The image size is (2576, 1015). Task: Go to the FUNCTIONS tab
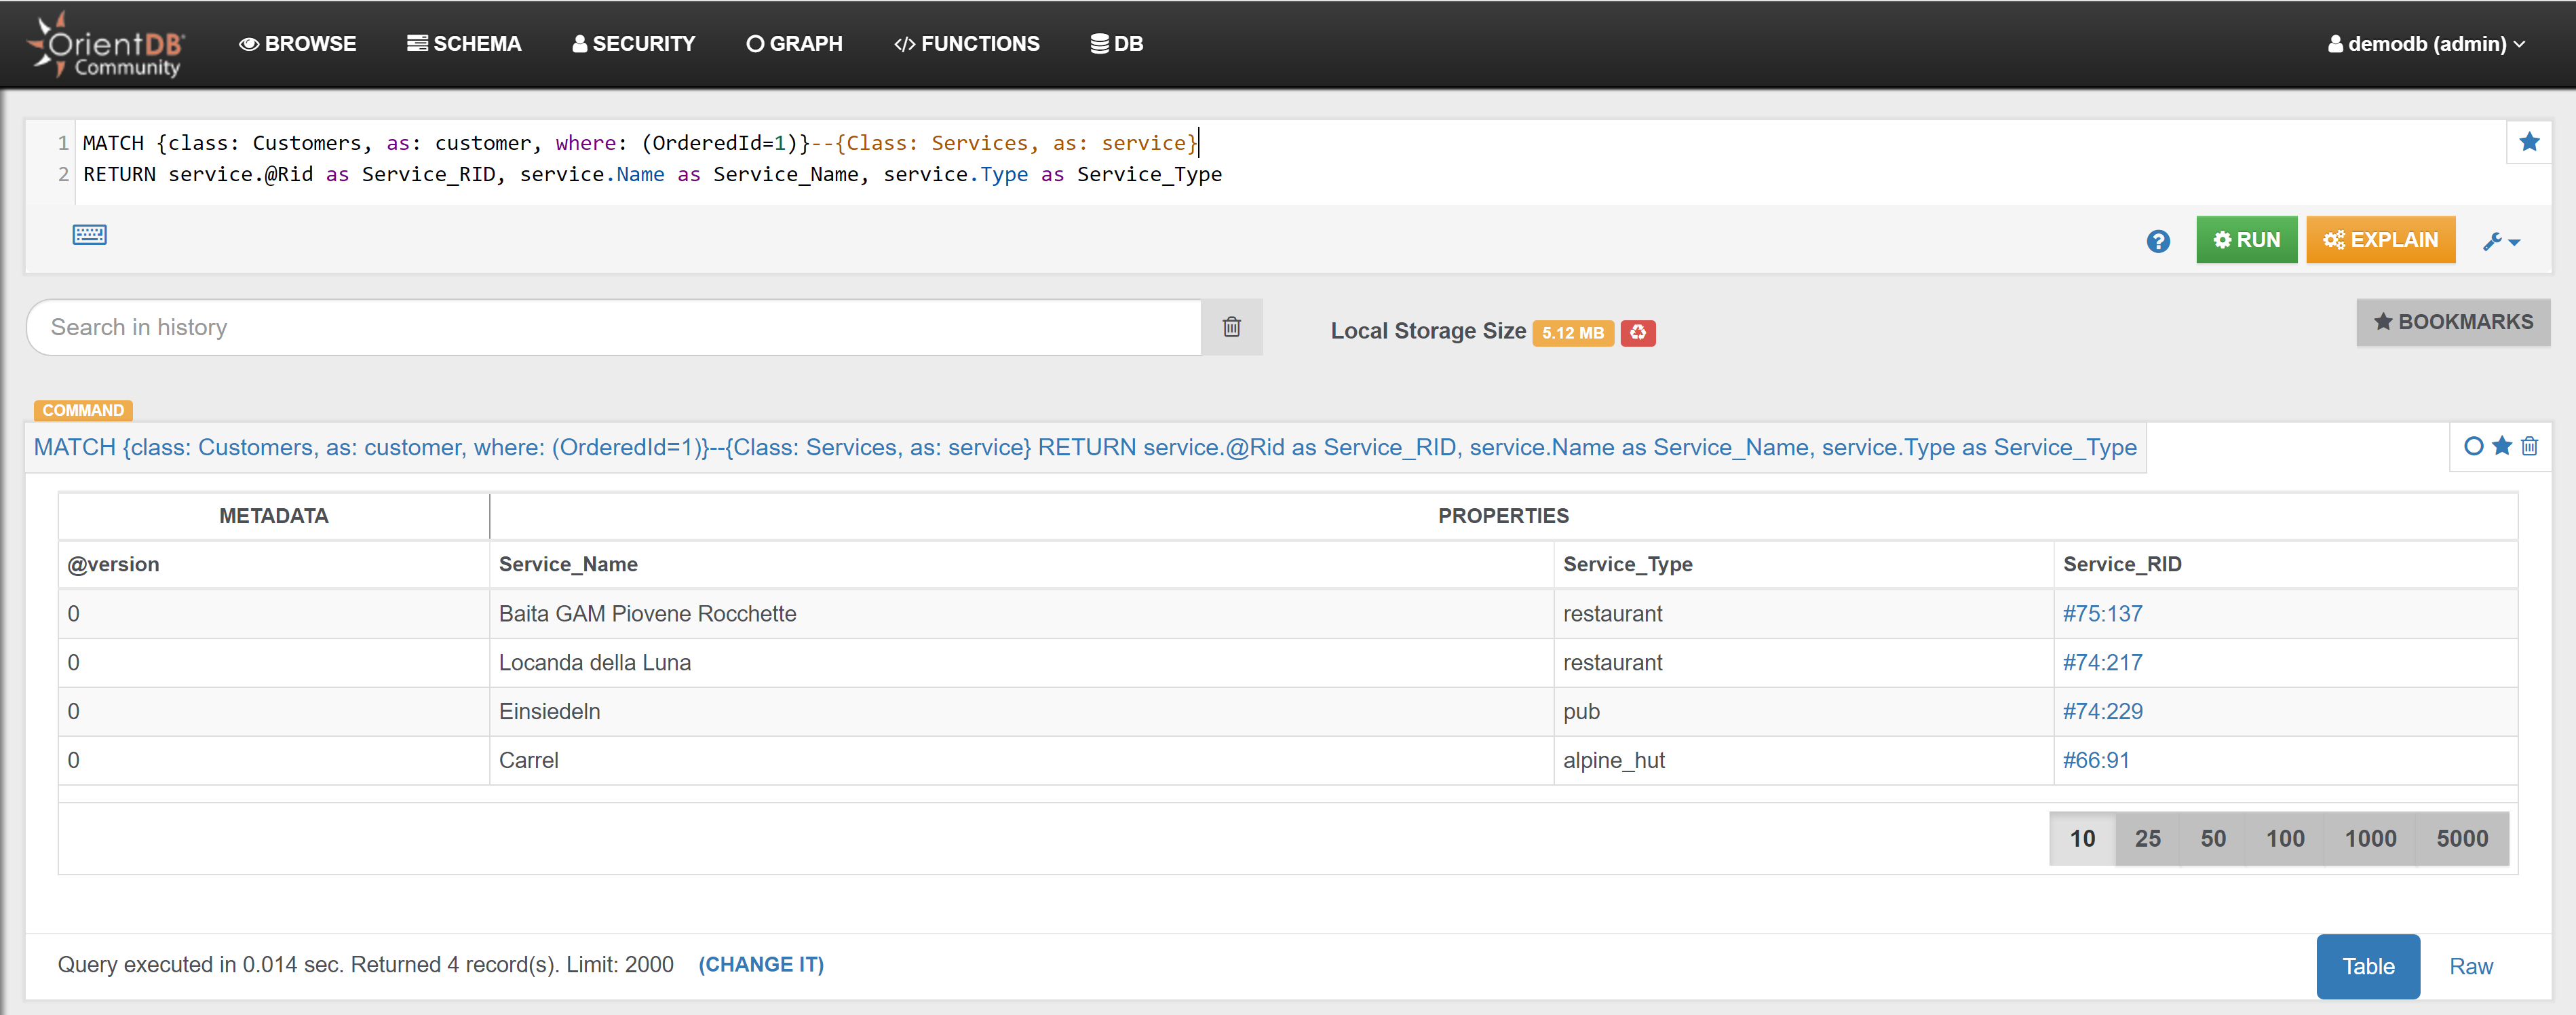pyautogui.click(x=966, y=44)
